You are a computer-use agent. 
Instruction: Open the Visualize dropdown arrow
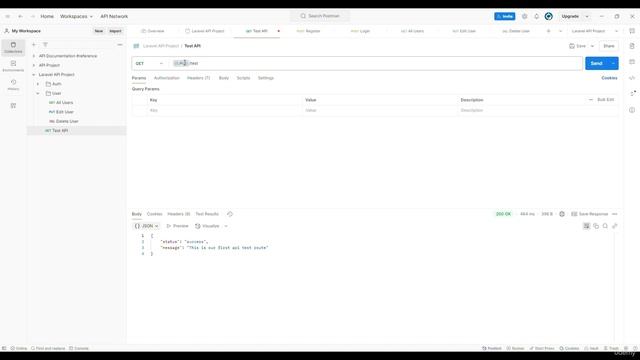point(226,226)
